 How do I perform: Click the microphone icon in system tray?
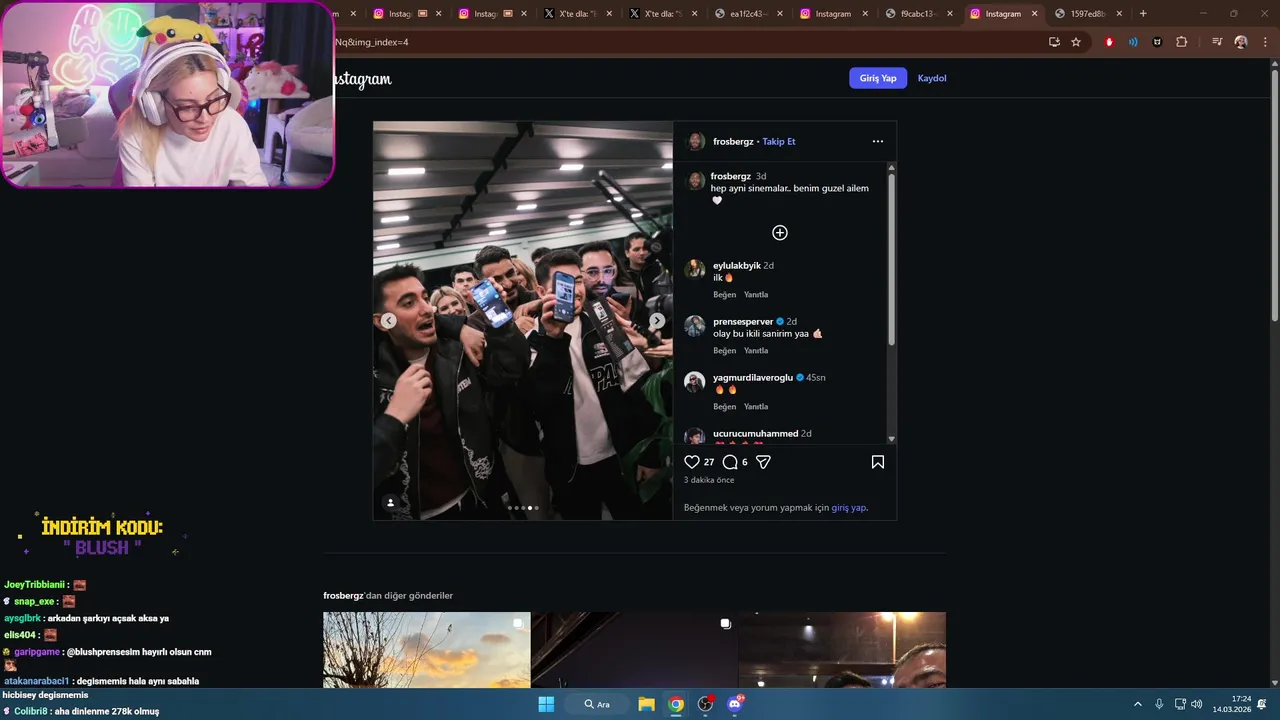[1159, 704]
